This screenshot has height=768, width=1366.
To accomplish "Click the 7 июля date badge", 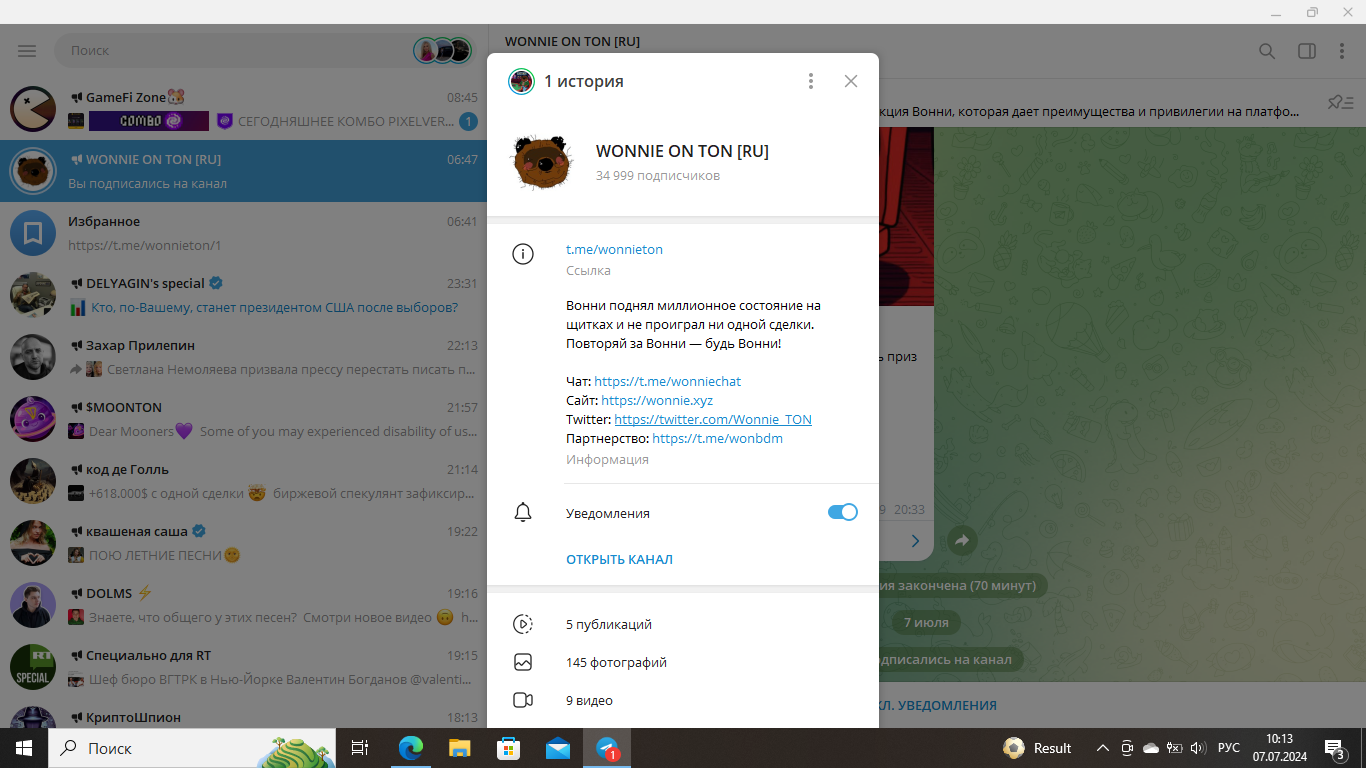I will tap(926, 622).
